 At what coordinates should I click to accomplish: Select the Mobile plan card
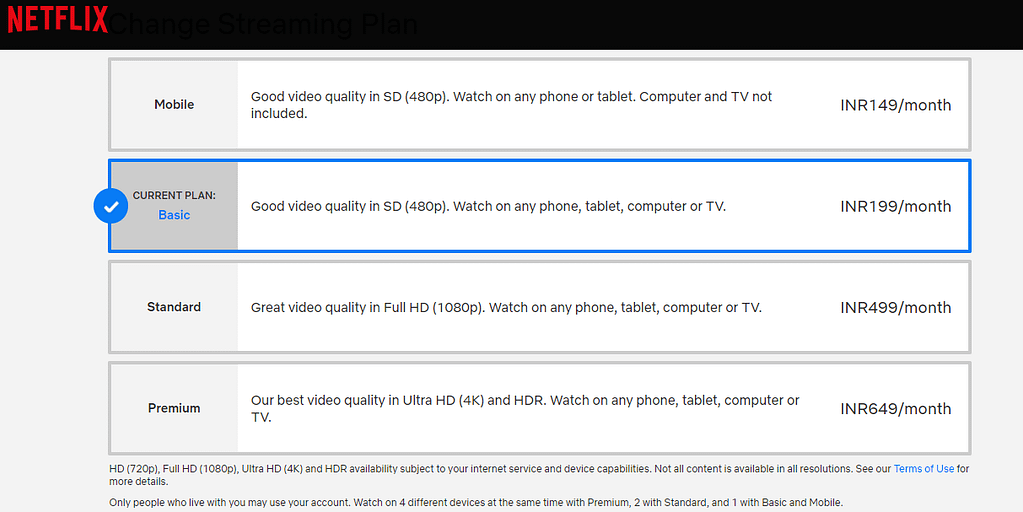pyautogui.click(x=540, y=104)
